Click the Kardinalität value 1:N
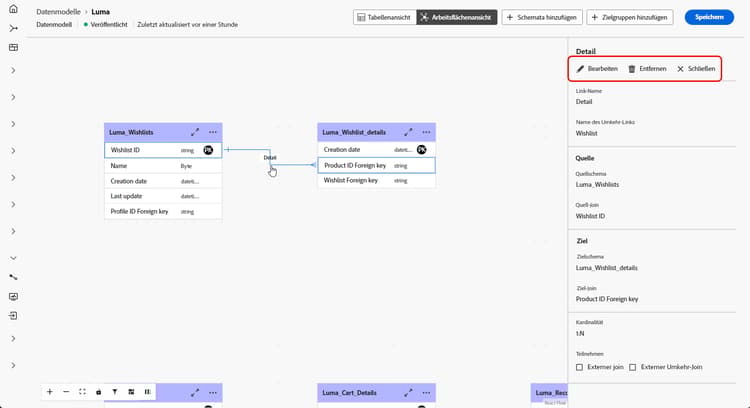Image resolution: width=750 pixels, height=408 pixels. (x=580, y=334)
